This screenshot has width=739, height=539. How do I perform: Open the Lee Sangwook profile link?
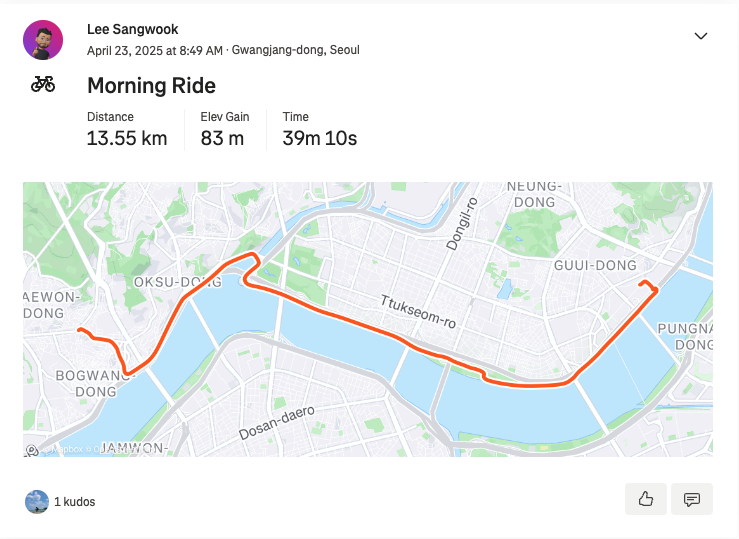[x=132, y=29]
